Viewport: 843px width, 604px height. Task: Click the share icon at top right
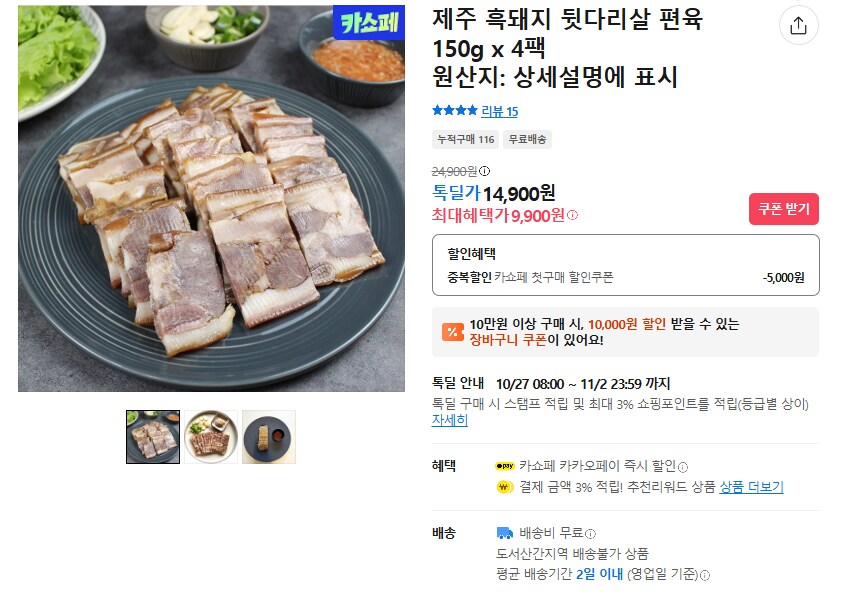click(x=800, y=25)
